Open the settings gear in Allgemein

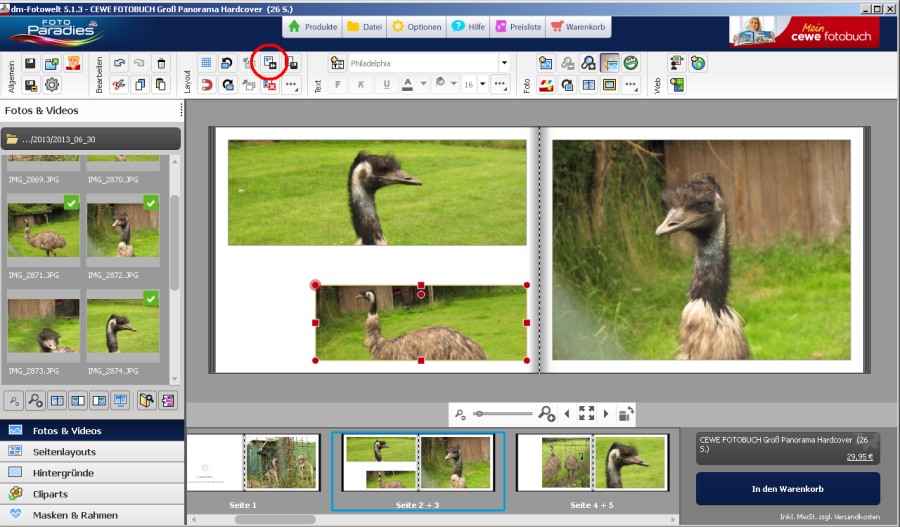[x=52, y=85]
